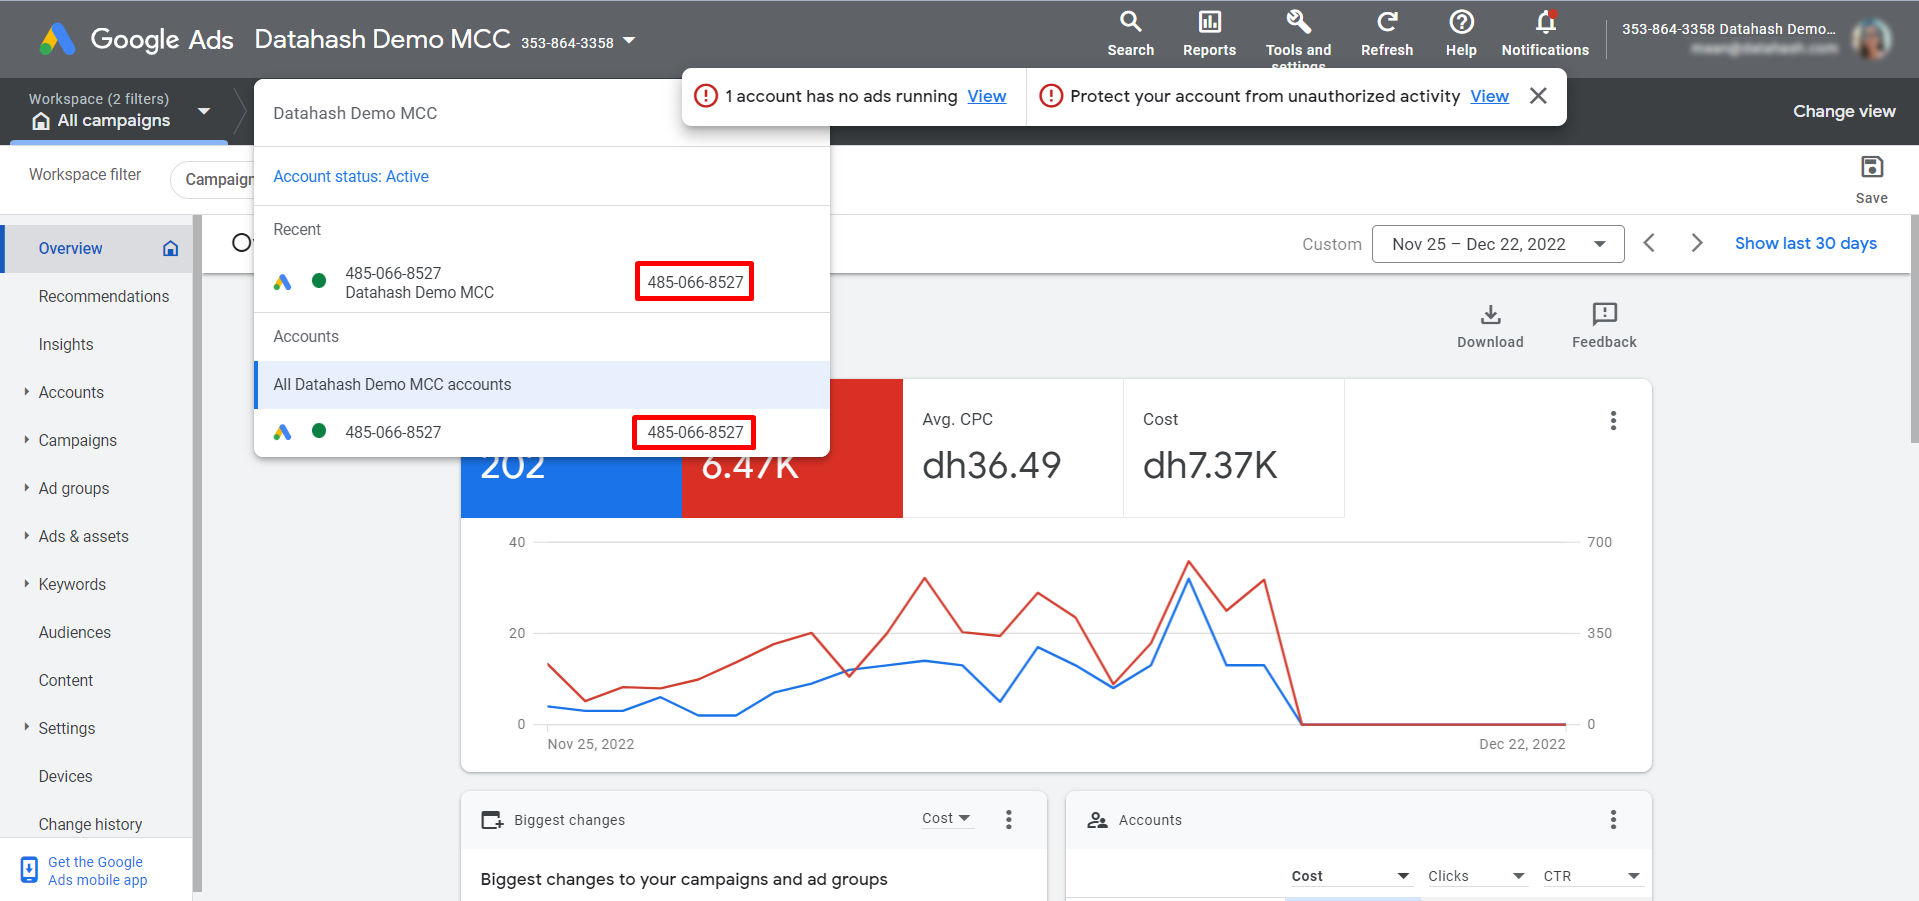Open Recommendations in sidebar
Image resolution: width=1919 pixels, height=901 pixels.
[104, 296]
